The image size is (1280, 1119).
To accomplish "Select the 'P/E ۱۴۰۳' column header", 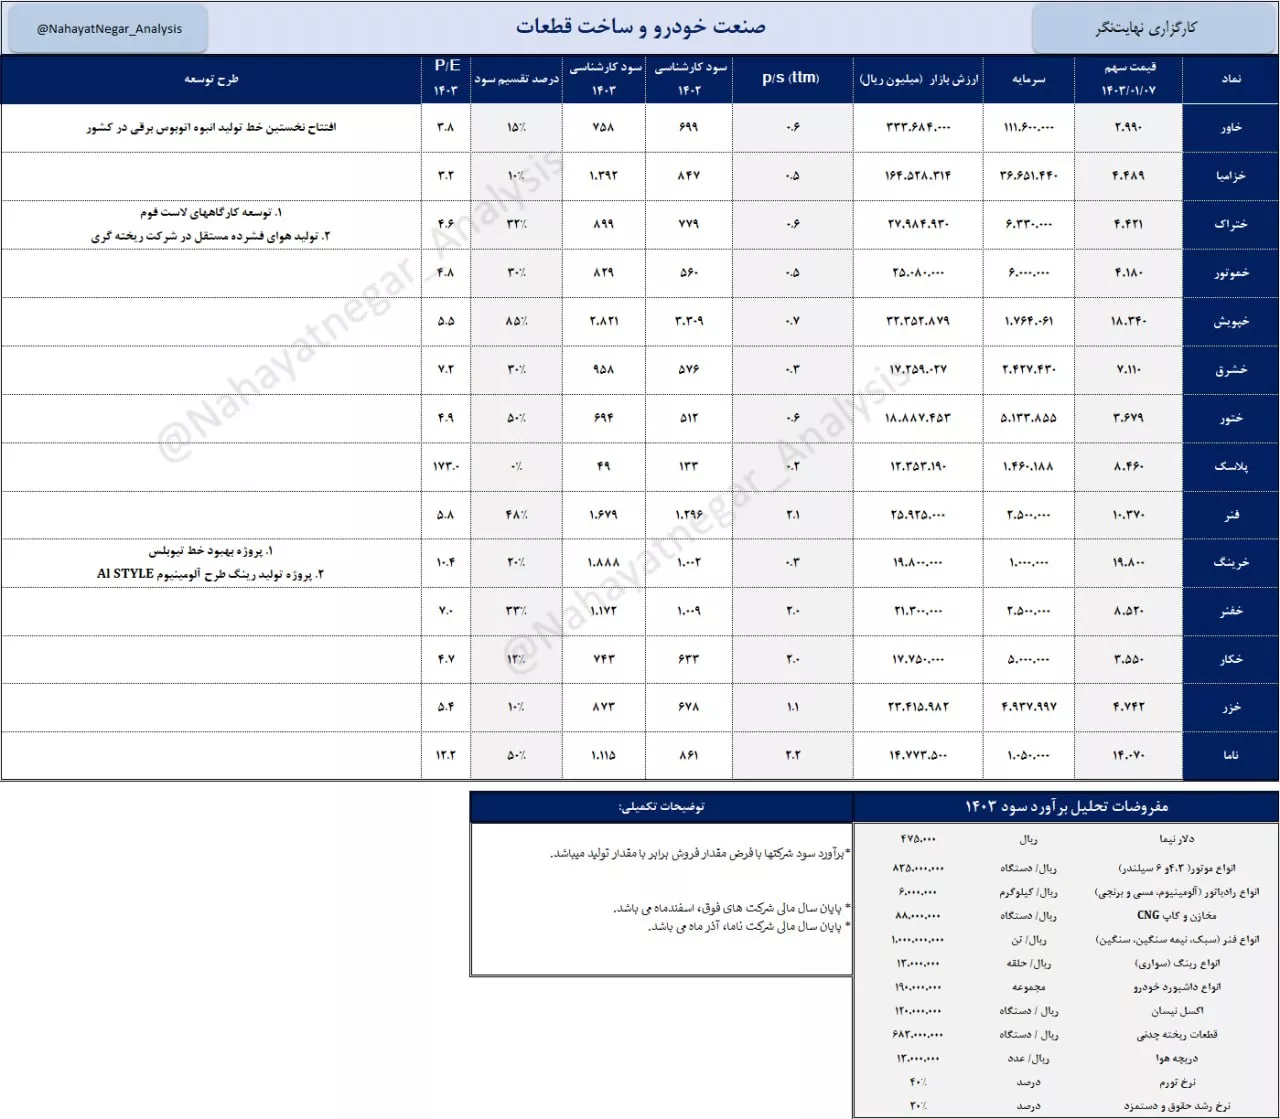I will pos(446,79).
